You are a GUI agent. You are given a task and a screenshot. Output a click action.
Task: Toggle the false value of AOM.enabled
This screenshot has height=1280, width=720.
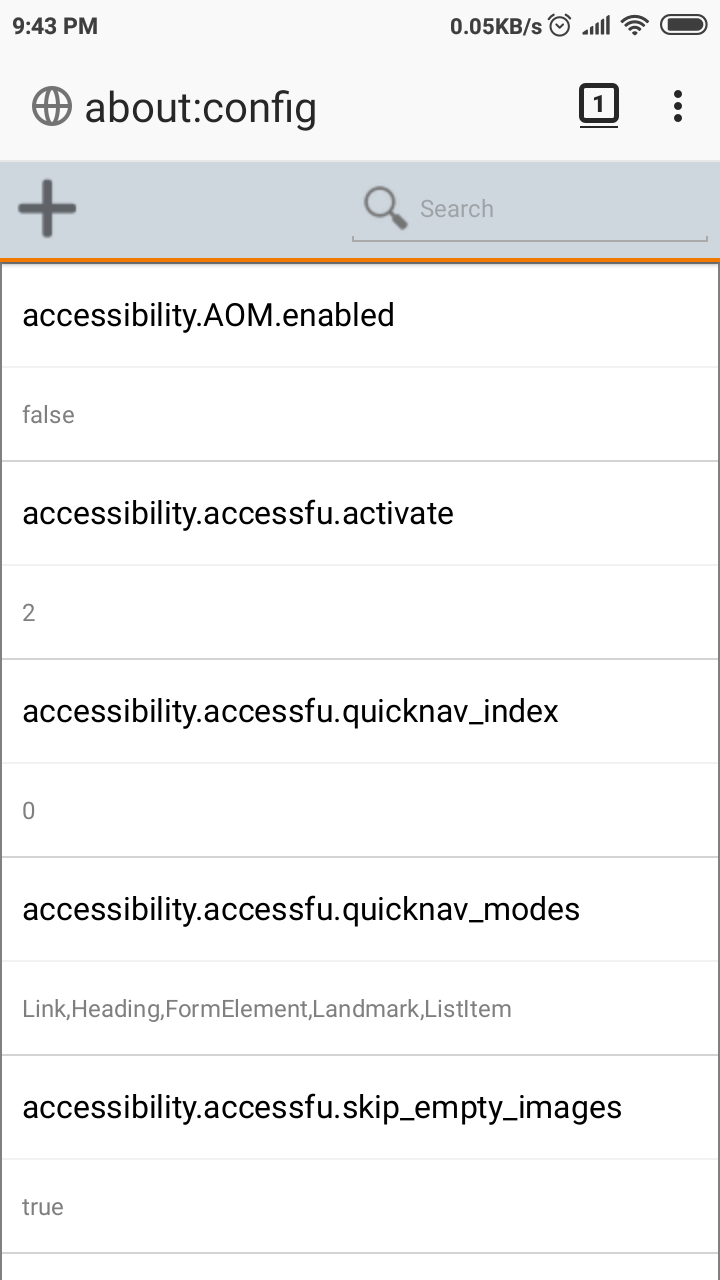point(360,414)
